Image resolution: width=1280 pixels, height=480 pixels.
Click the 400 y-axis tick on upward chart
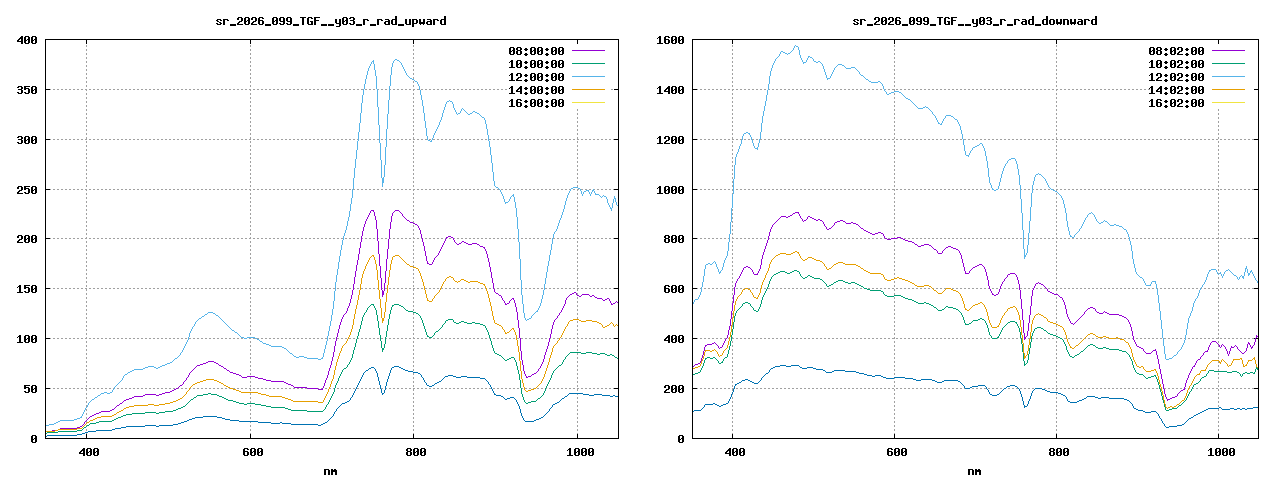click(x=27, y=40)
